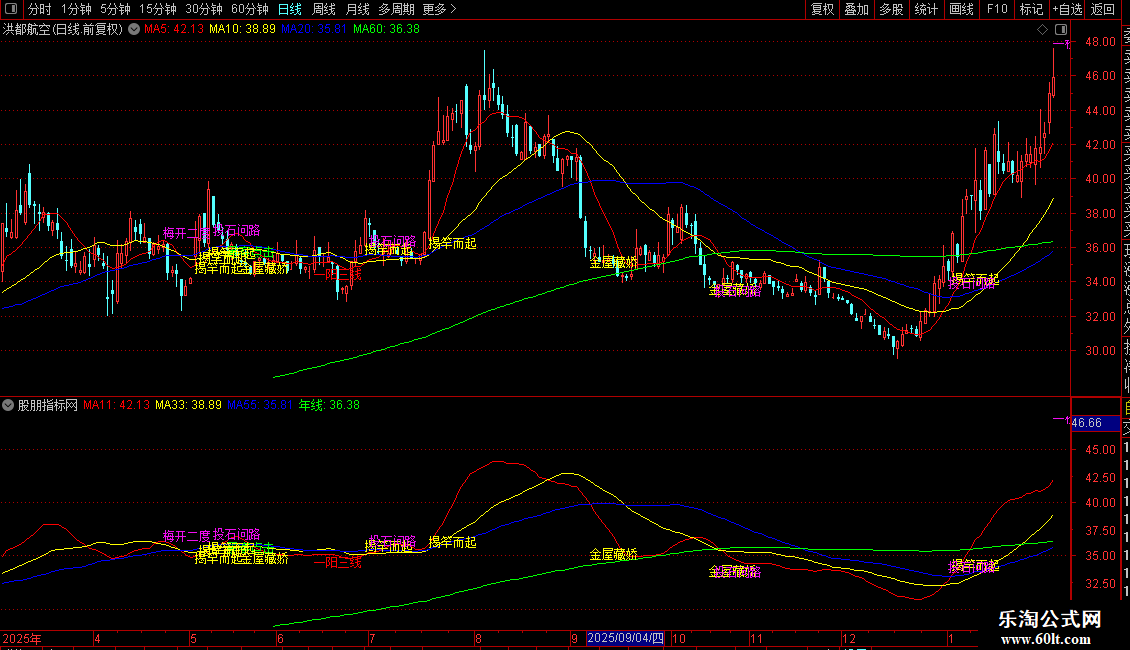This screenshot has width=1130, height=650.
Task: Switch to the 周线 weekly tab
Action: pyautogui.click(x=324, y=9)
